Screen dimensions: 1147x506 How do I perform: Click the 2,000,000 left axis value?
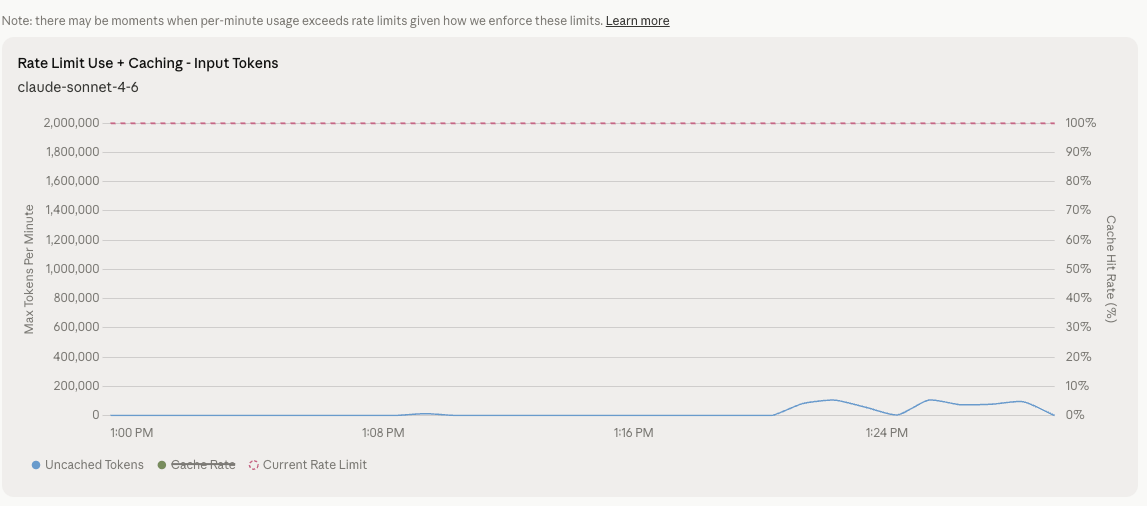pos(71,123)
